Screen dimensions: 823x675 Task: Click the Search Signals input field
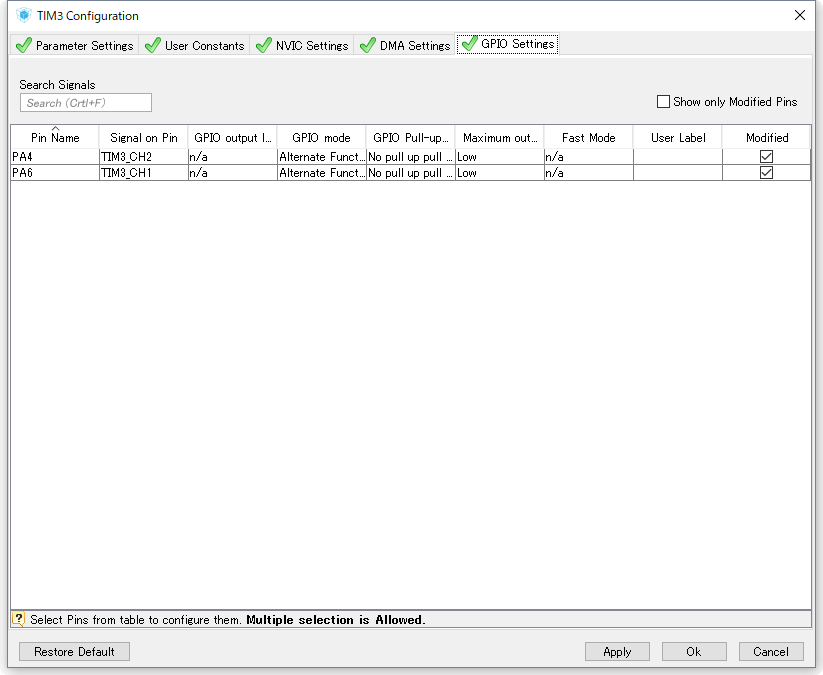pos(85,102)
